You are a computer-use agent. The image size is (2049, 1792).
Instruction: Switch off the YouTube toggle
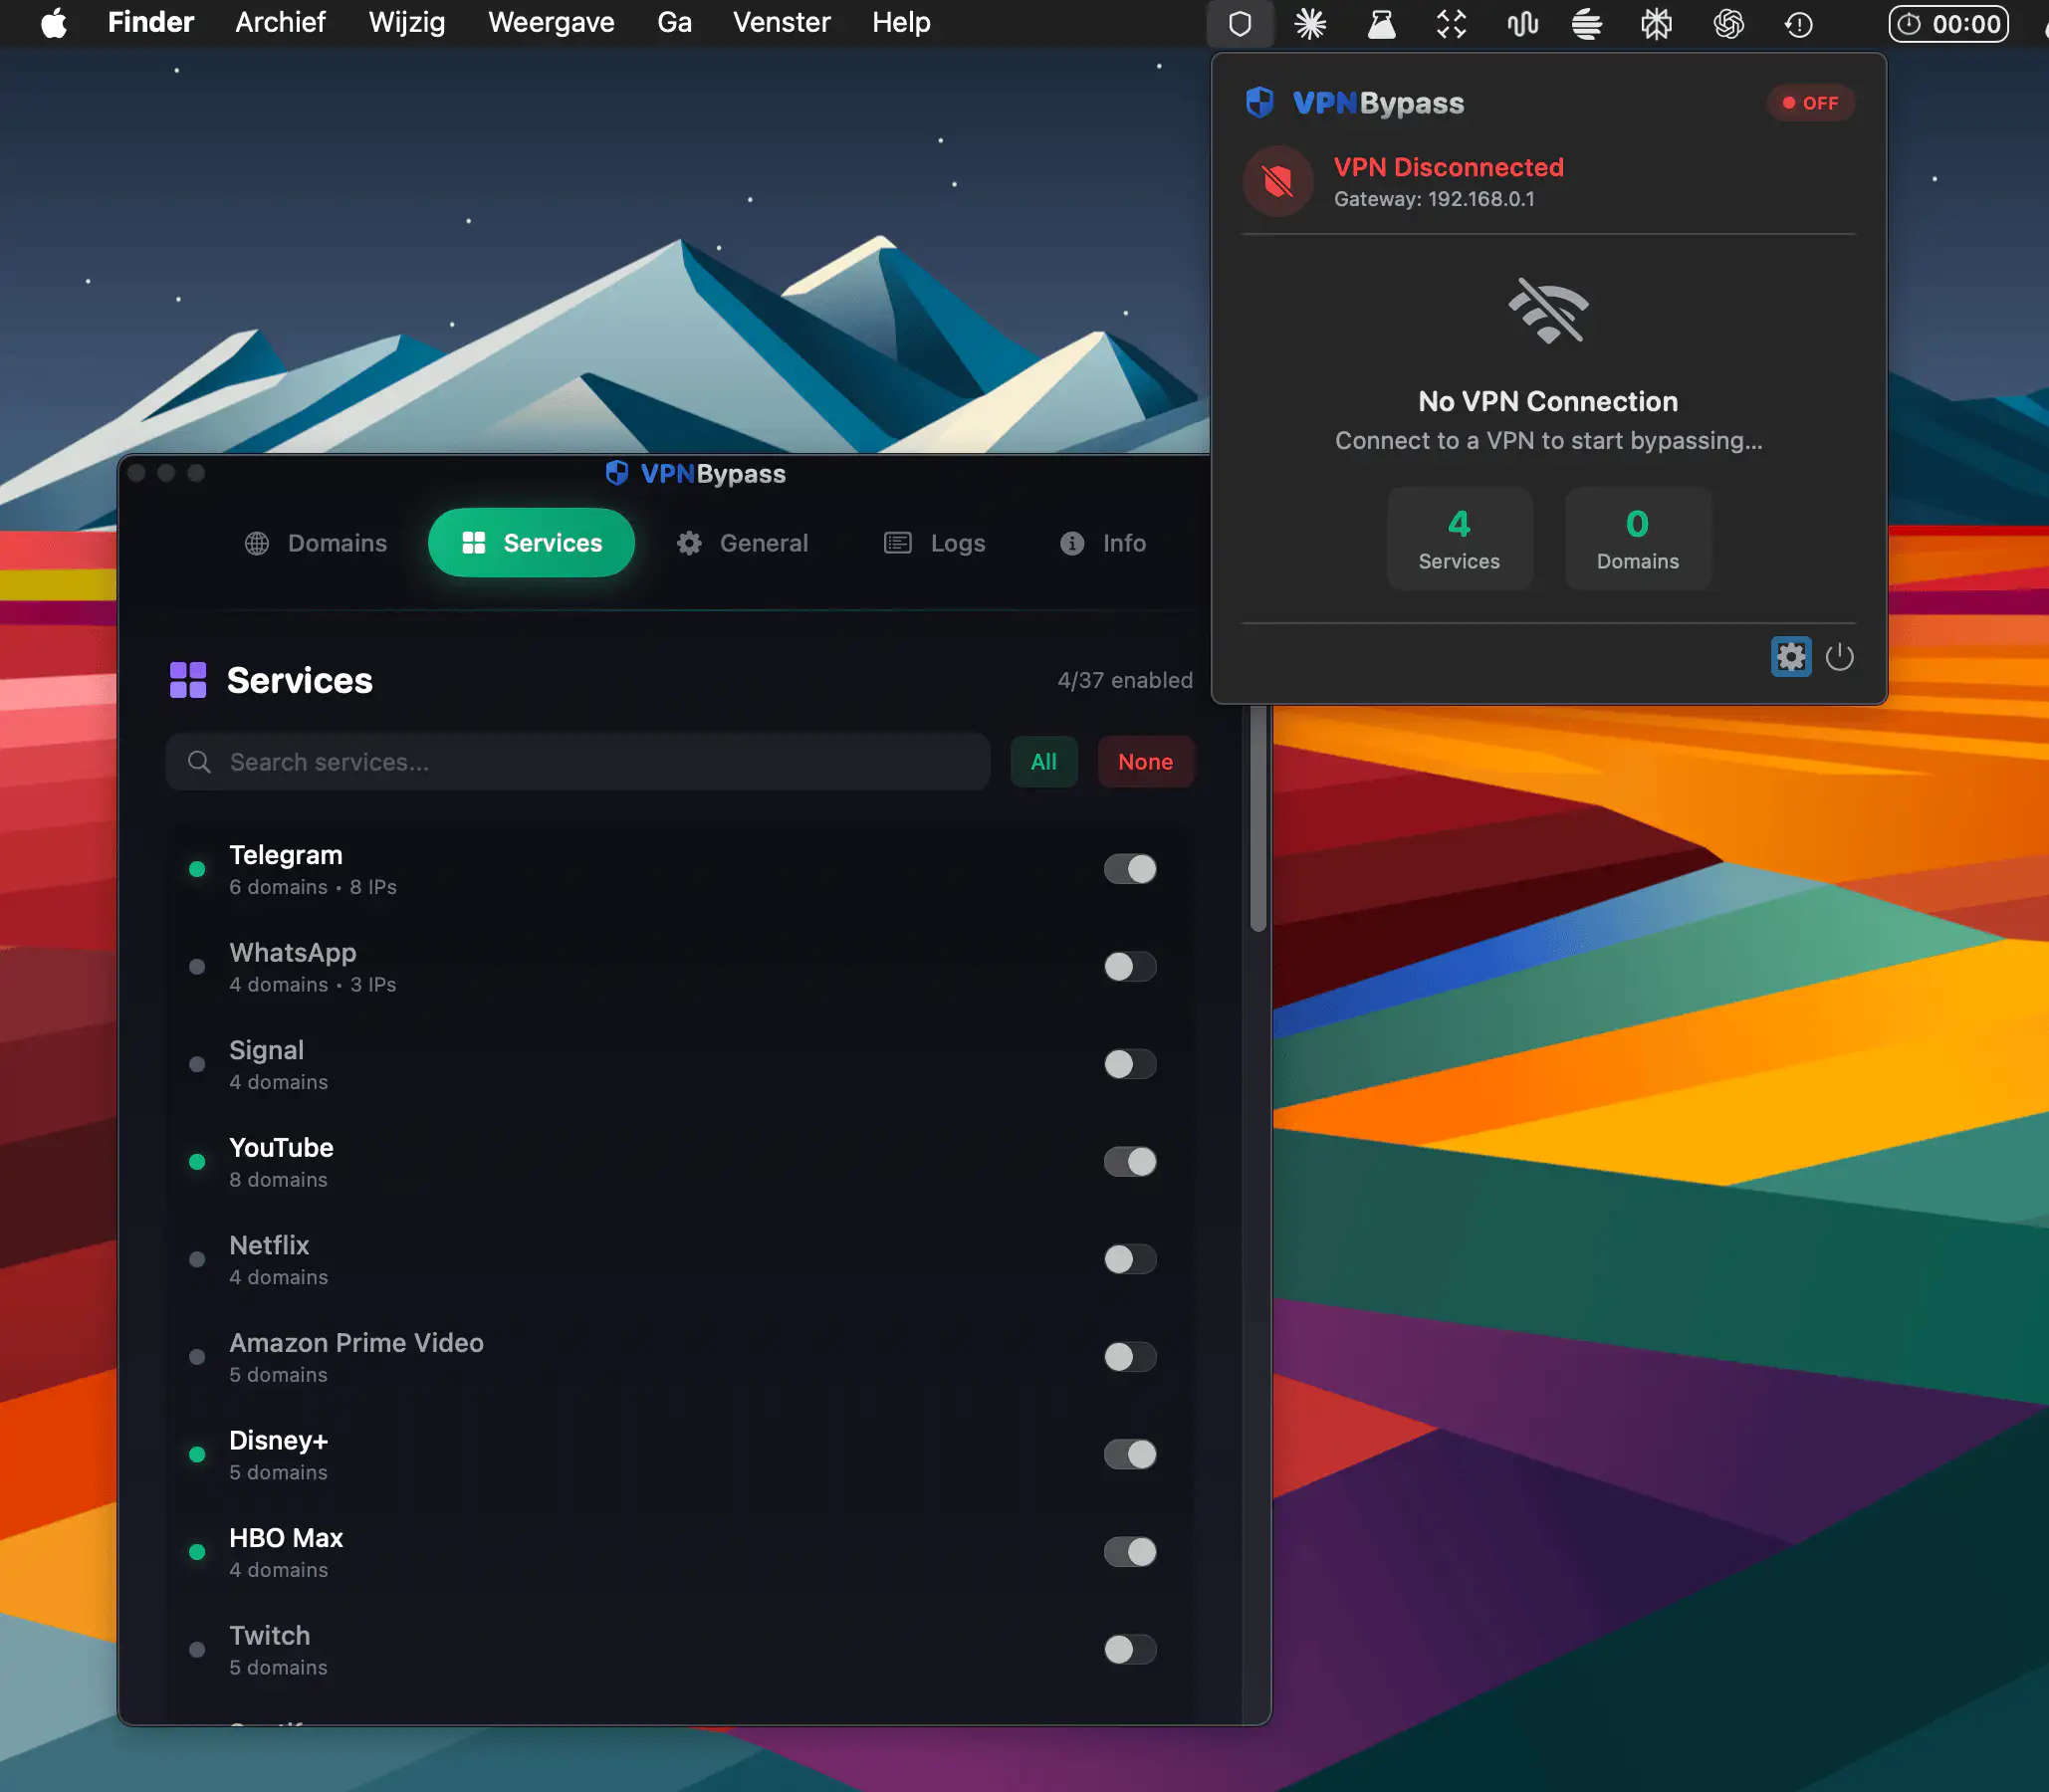coord(1129,1162)
